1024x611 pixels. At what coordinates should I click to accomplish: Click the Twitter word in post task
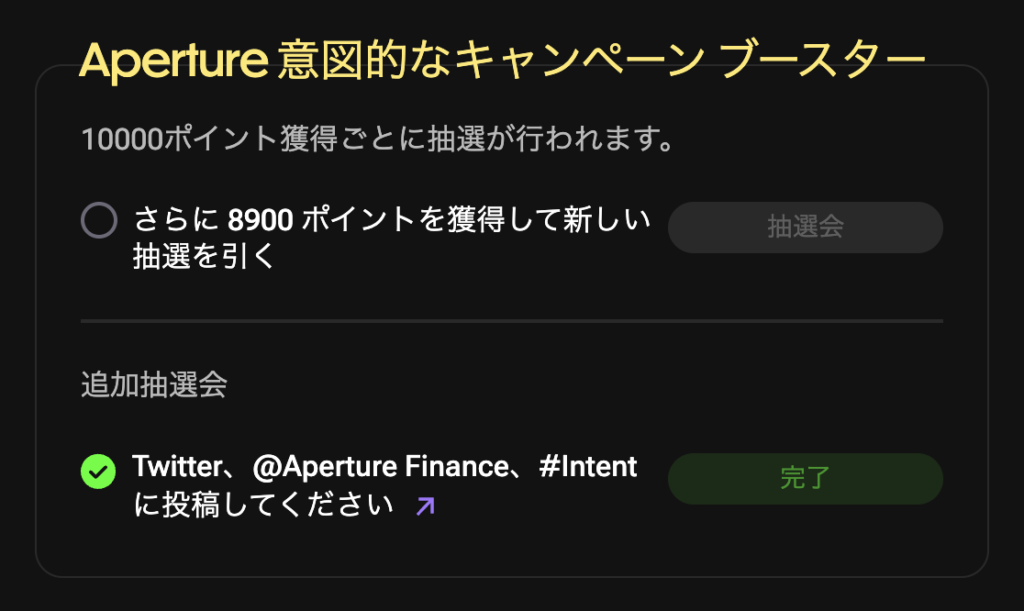pyautogui.click(x=178, y=467)
